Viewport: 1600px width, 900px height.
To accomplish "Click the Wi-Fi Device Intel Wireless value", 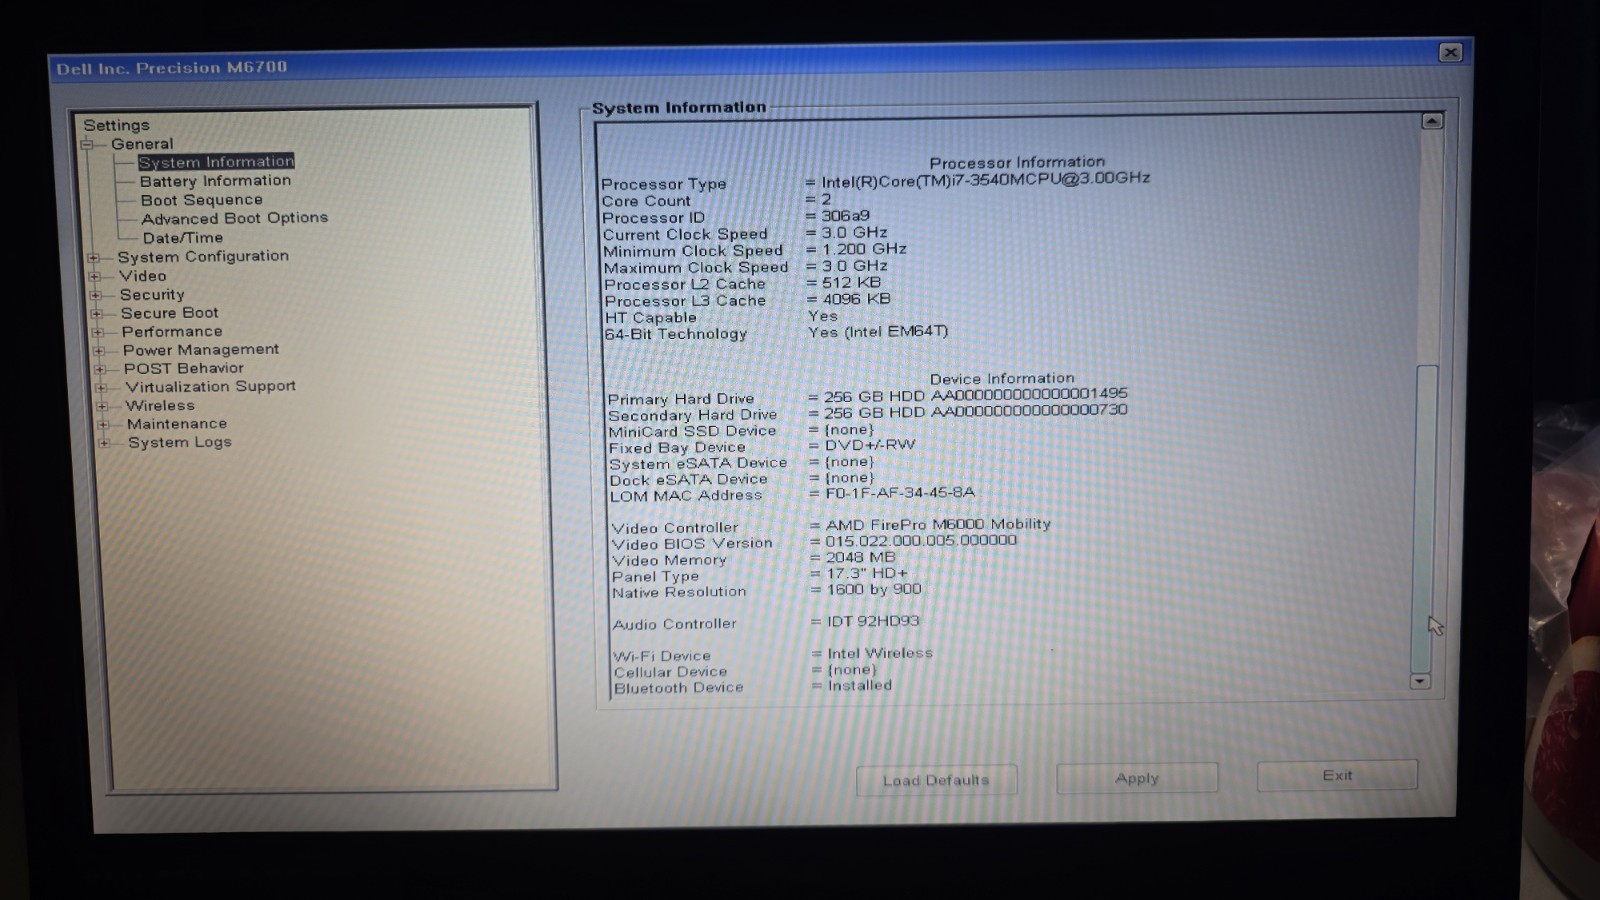I will pos(880,653).
